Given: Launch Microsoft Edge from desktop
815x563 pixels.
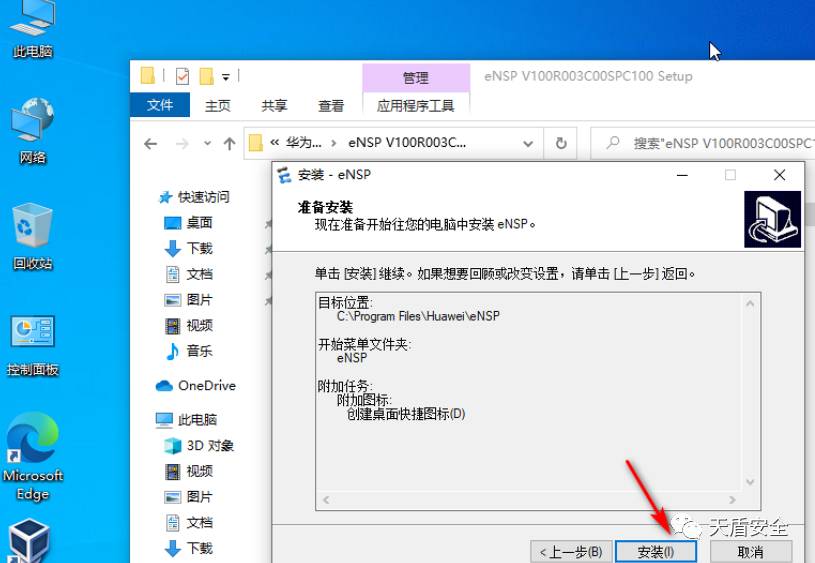Looking at the screenshot, I should [x=32, y=457].
